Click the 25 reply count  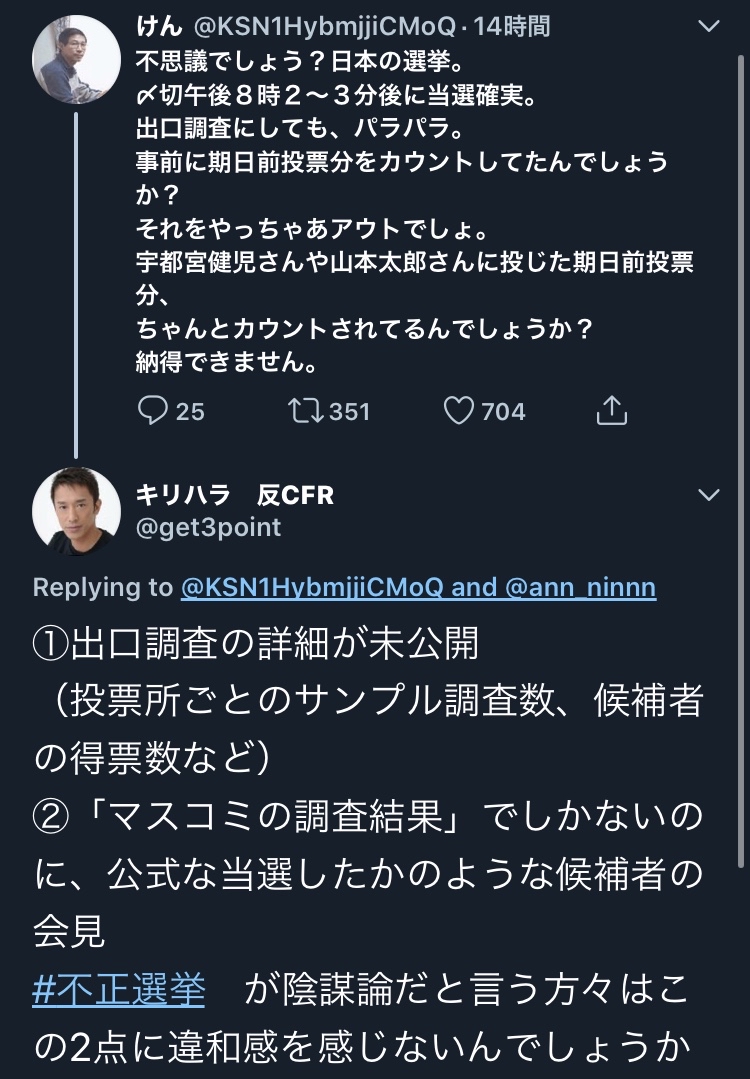click(x=189, y=411)
